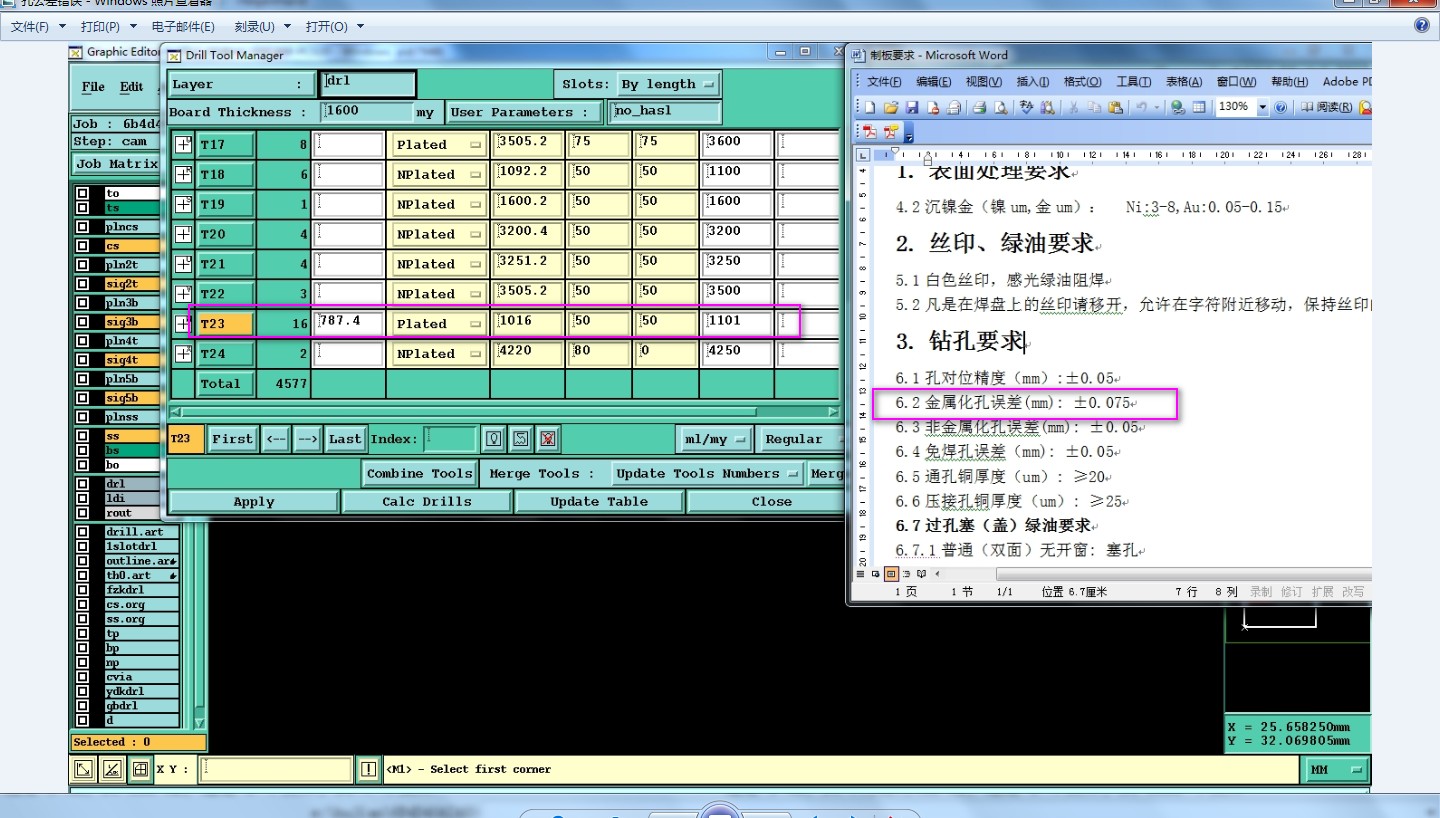Toggle the checkbox for layer pln3b
This screenshot has width=1440, height=818.
pyautogui.click(x=82, y=303)
